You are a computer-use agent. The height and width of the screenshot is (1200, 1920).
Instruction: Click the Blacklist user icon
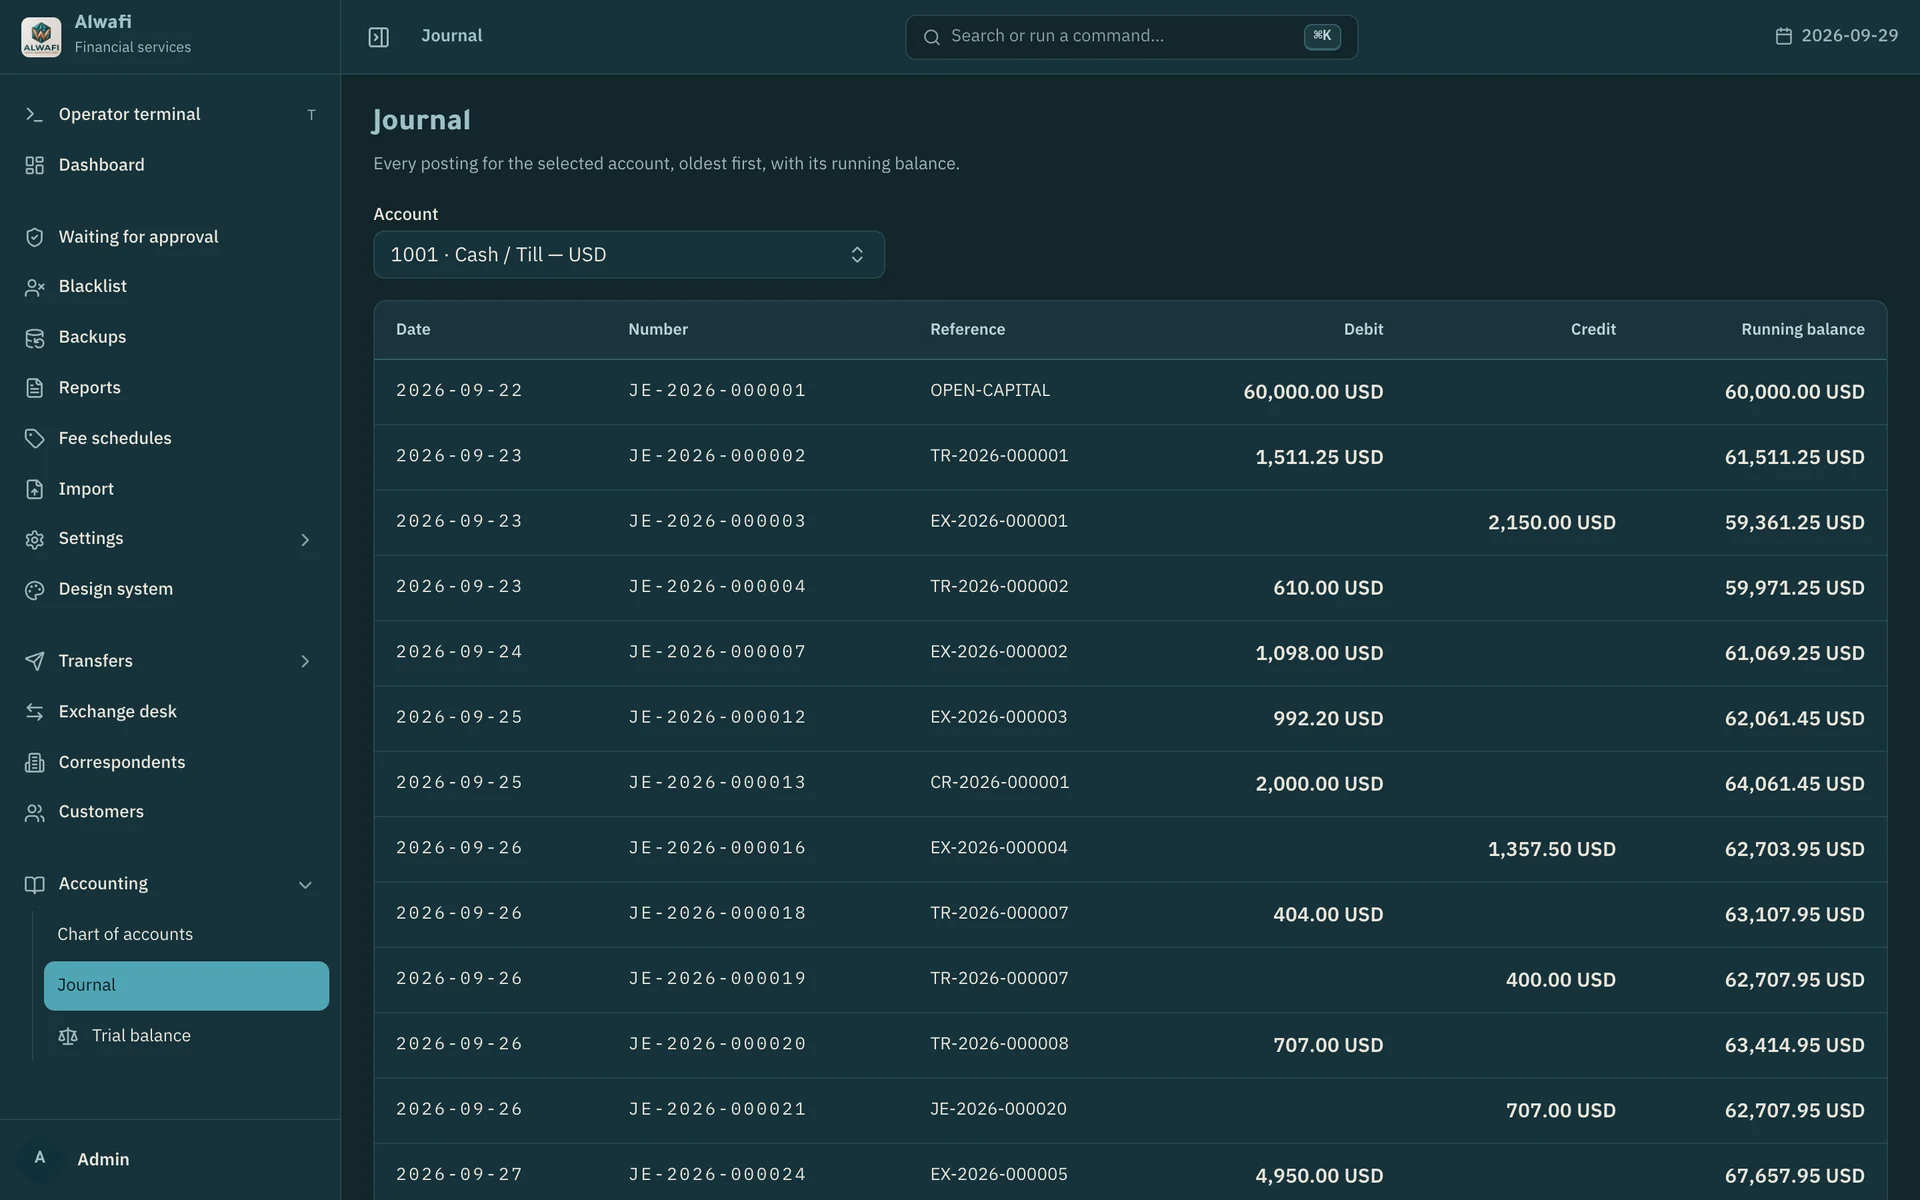tap(34, 287)
